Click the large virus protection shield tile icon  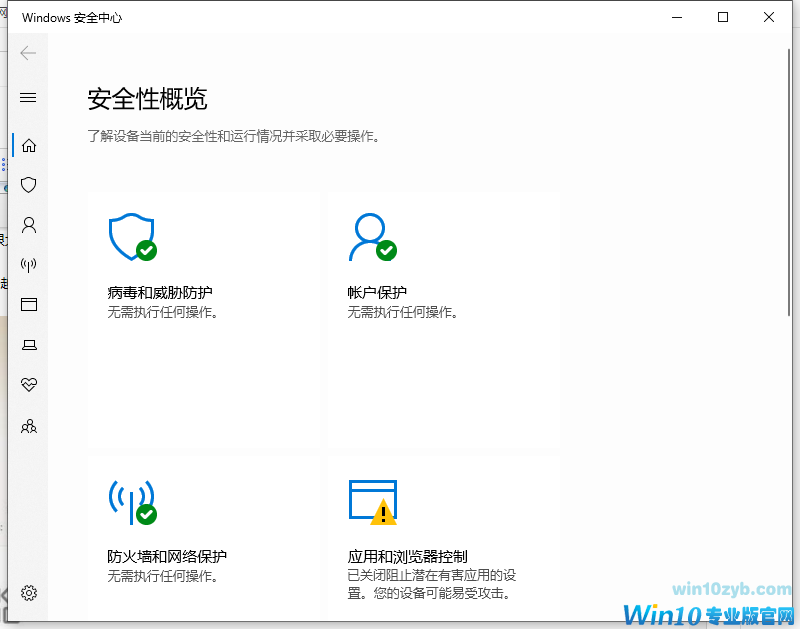point(131,237)
